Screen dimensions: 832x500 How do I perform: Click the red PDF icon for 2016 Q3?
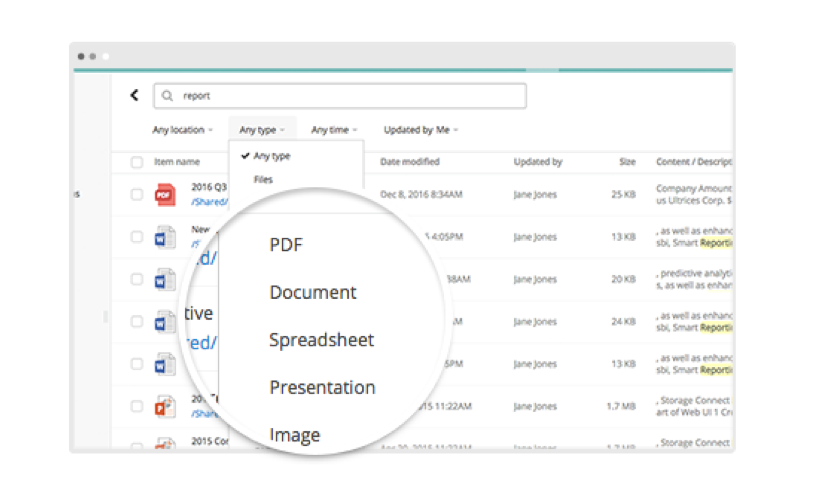pyautogui.click(x=165, y=195)
